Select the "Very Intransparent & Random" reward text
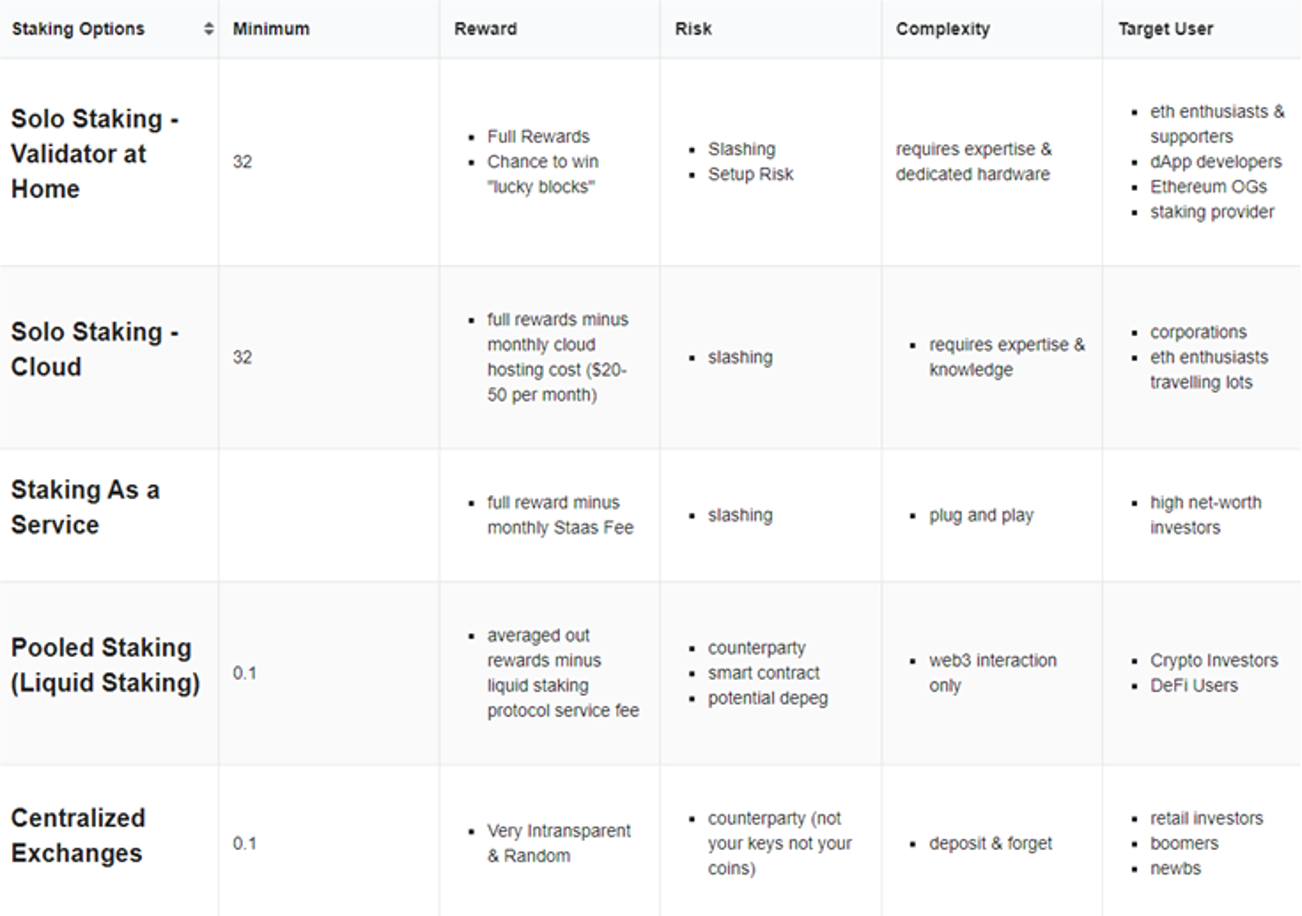1302x916 pixels. coord(558,843)
